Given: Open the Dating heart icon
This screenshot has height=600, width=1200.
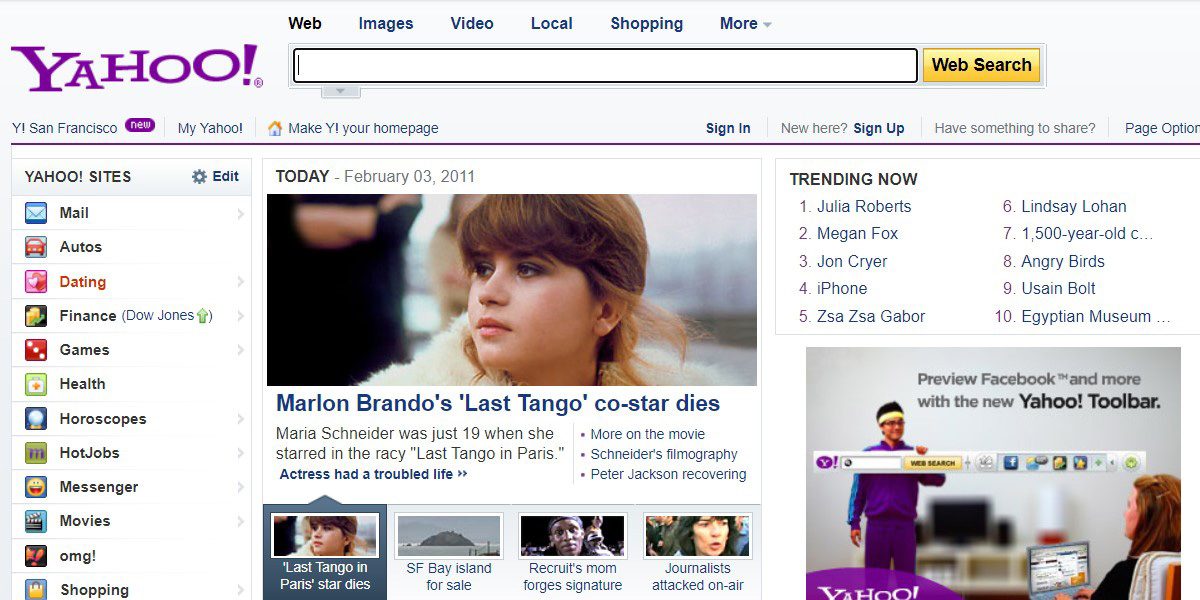Looking at the screenshot, I should coord(36,282).
